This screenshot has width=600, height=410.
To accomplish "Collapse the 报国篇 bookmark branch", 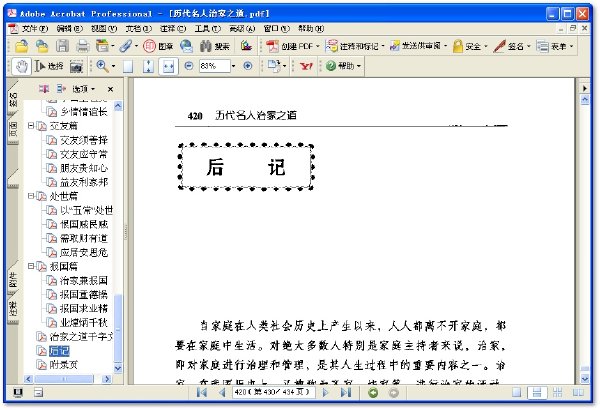I will pos(31,266).
